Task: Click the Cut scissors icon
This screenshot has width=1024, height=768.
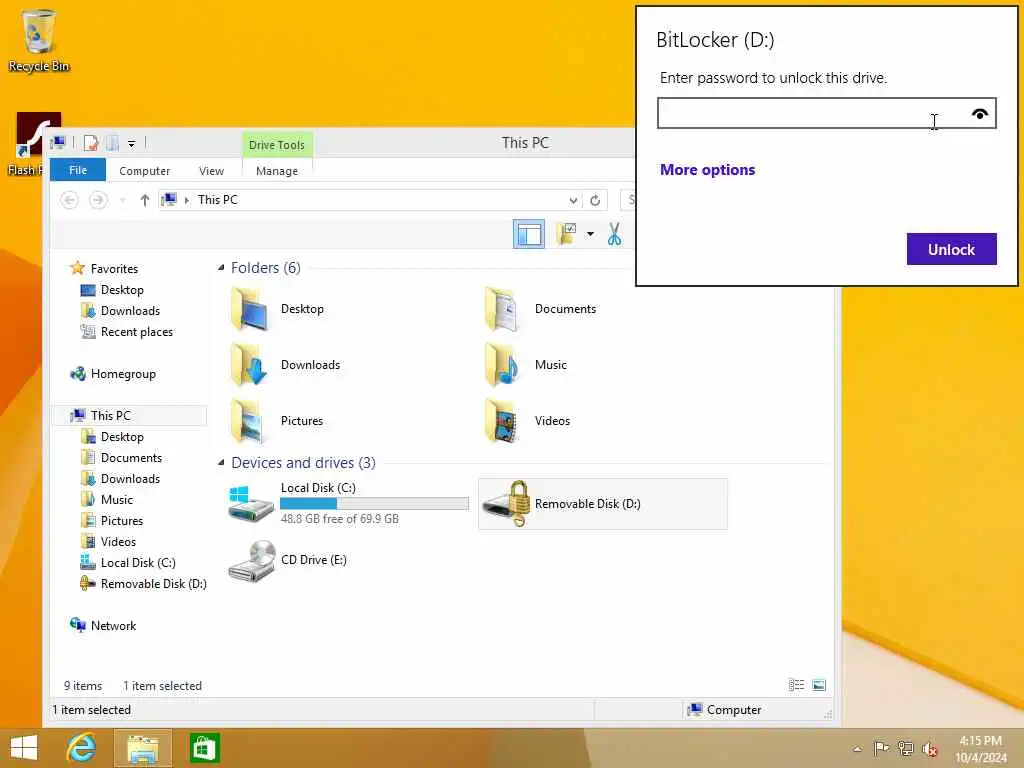Action: (614, 234)
